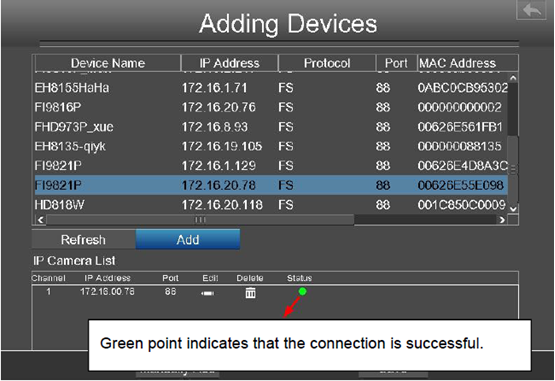Click the device list scroll up arrow

click(513, 78)
